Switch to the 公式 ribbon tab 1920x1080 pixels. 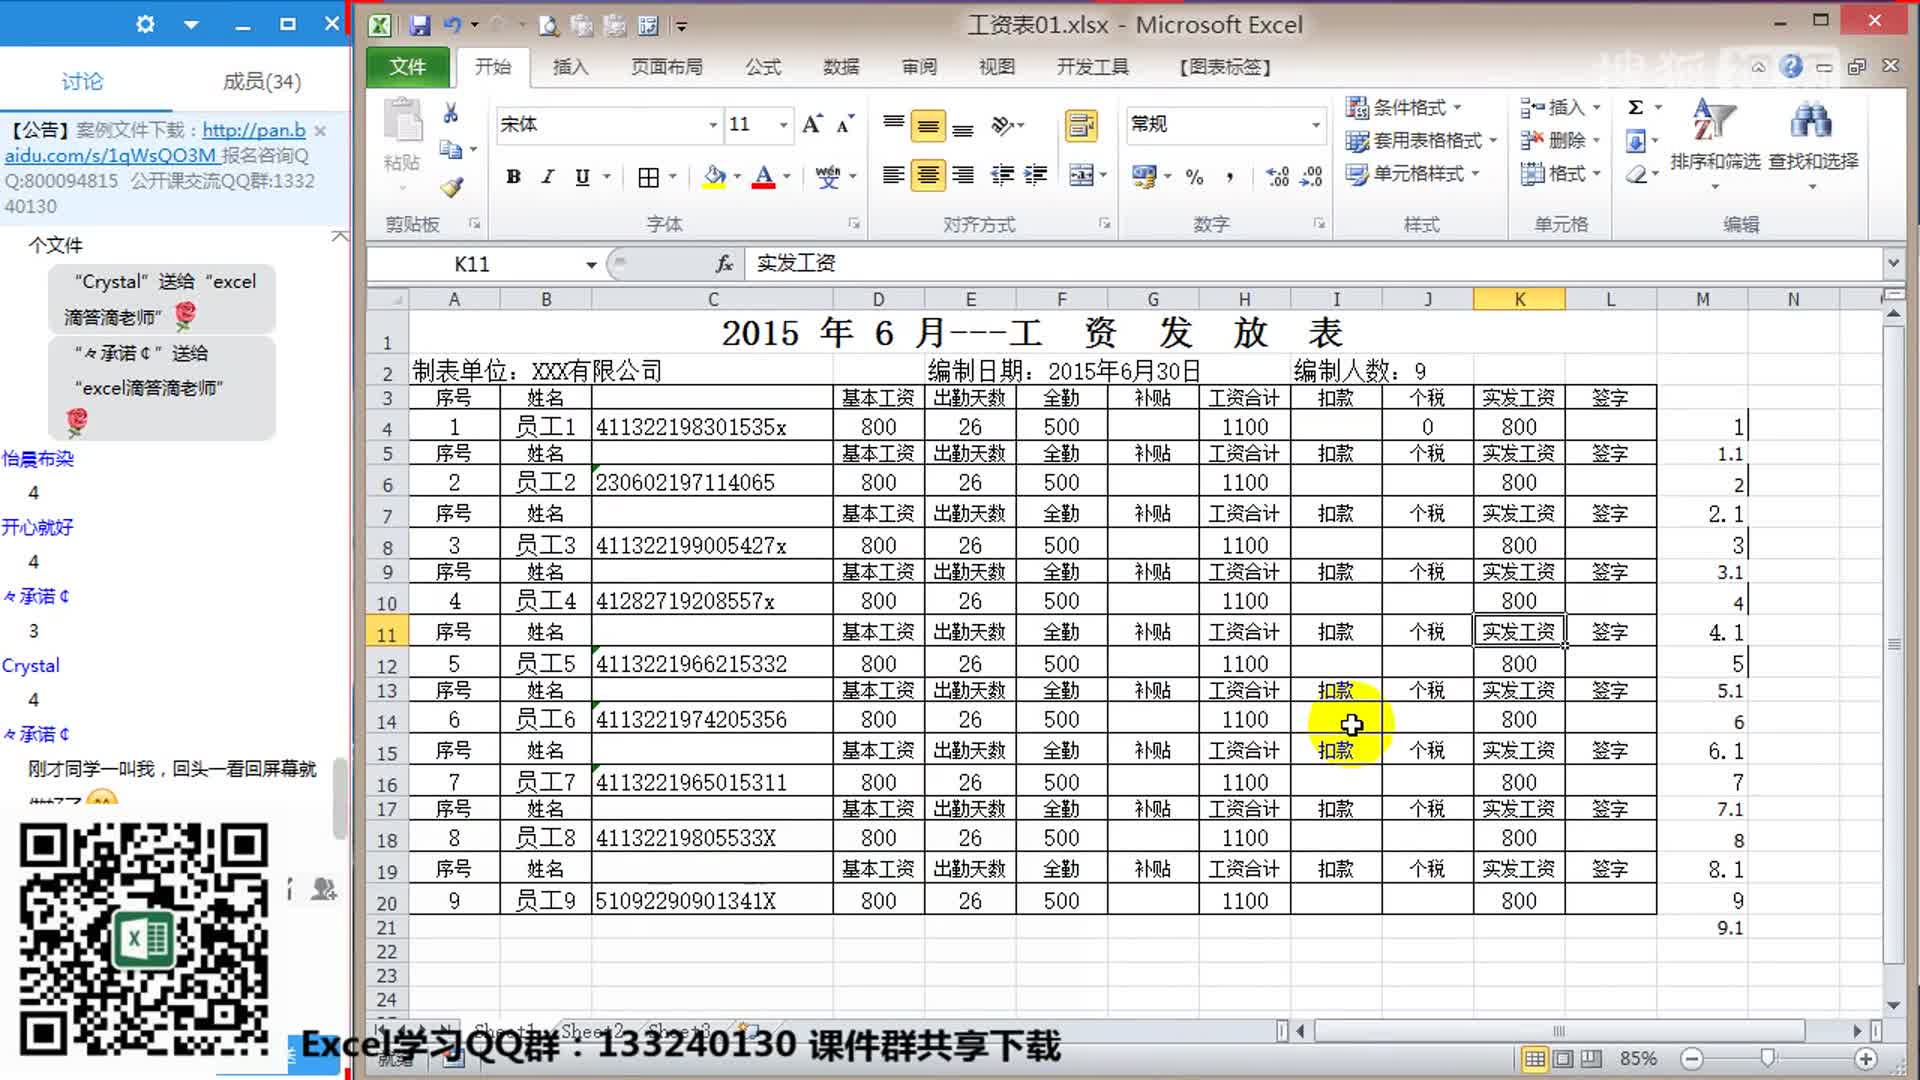(762, 67)
